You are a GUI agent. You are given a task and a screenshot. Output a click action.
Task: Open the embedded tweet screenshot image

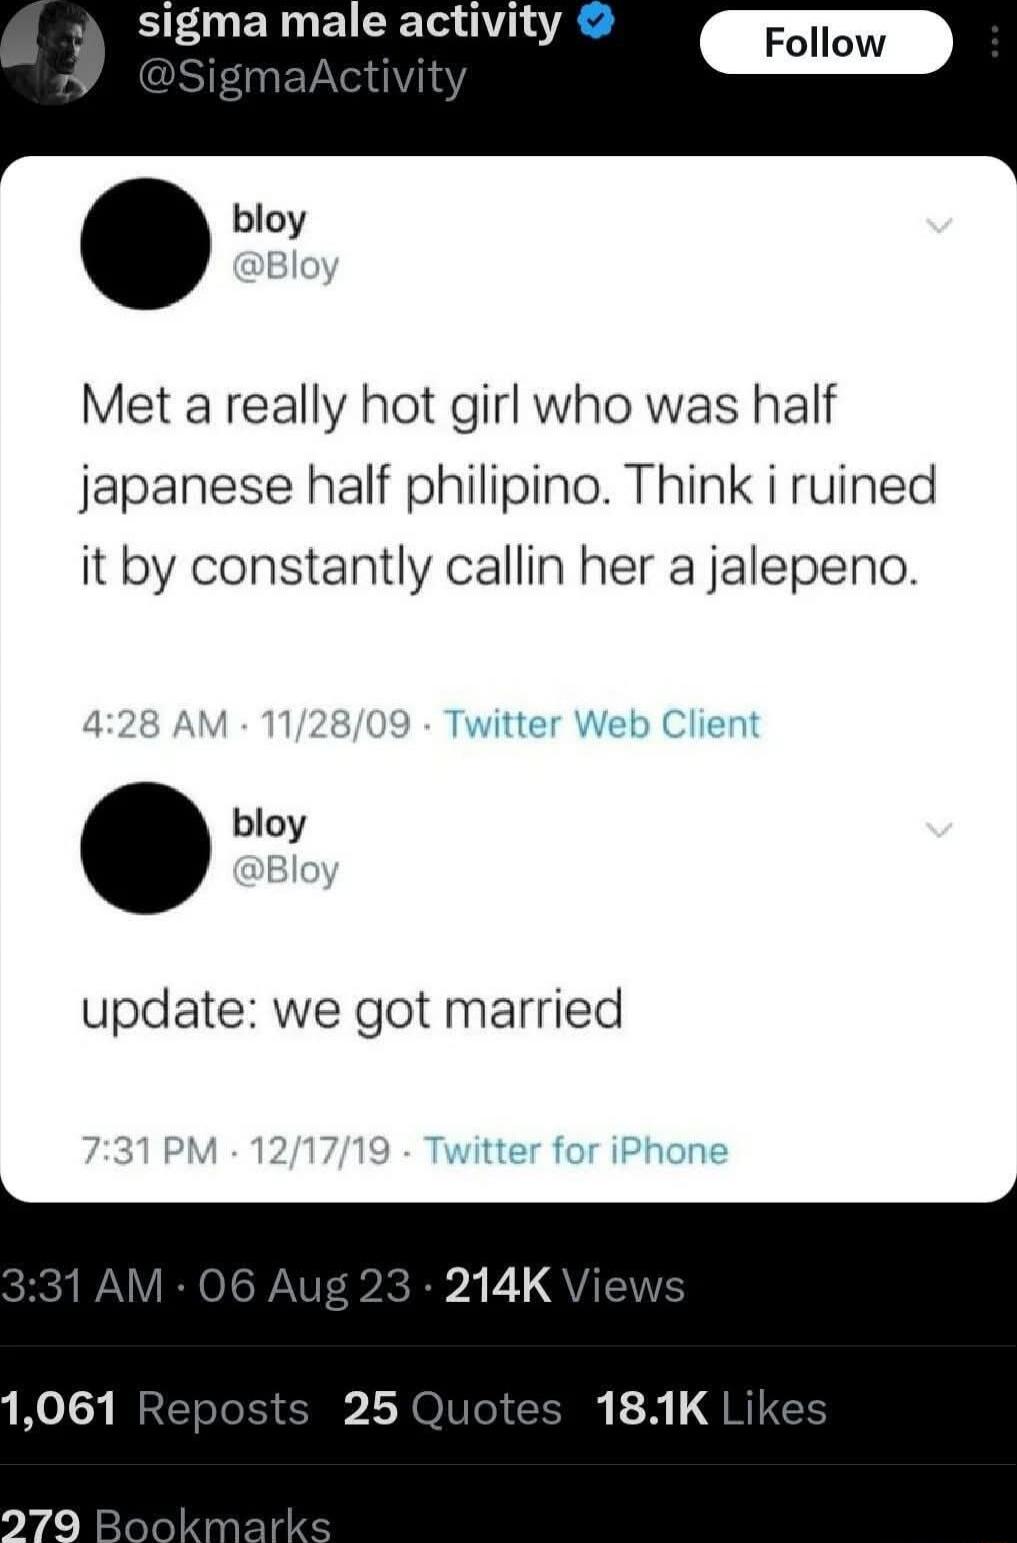point(508,679)
